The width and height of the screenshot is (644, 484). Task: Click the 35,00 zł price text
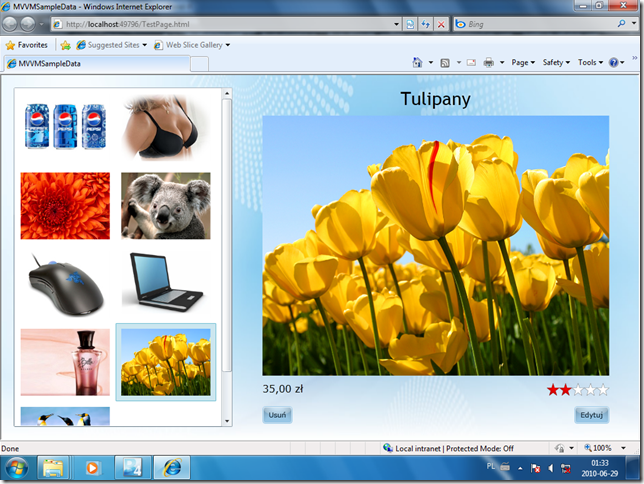(283, 389)
